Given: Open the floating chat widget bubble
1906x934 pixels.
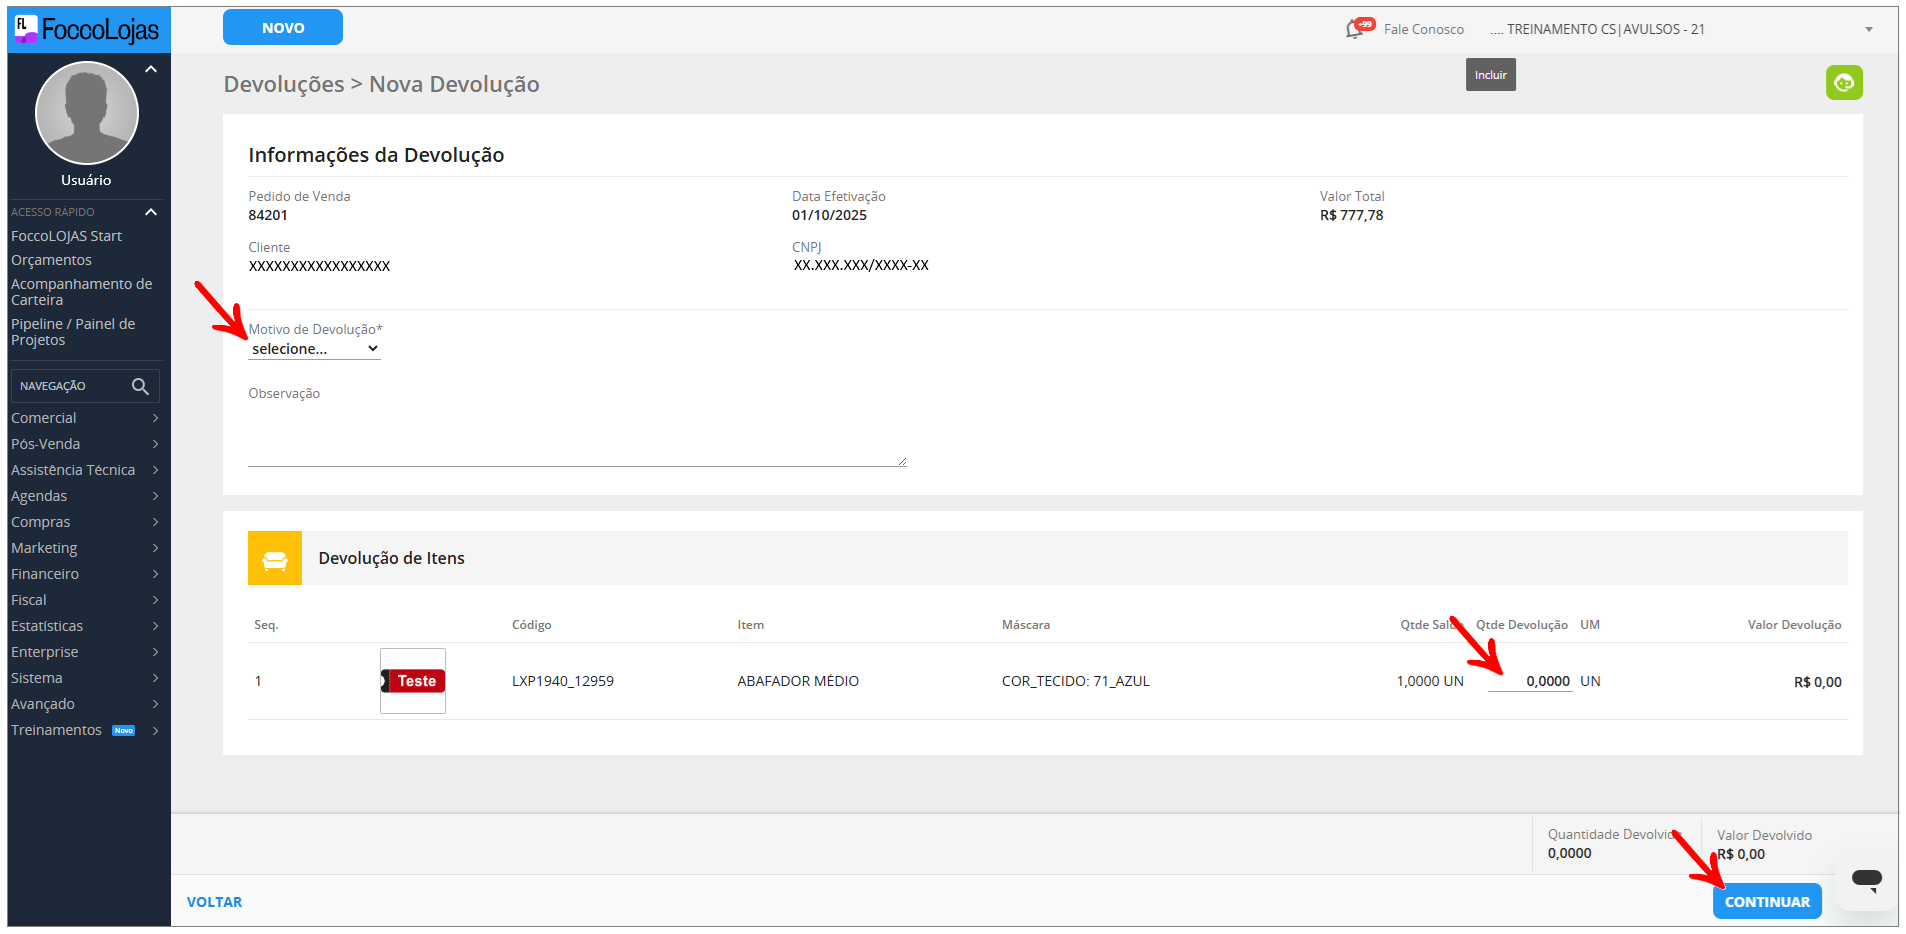Looking at the screenshot, I should tap(1865, 879).
